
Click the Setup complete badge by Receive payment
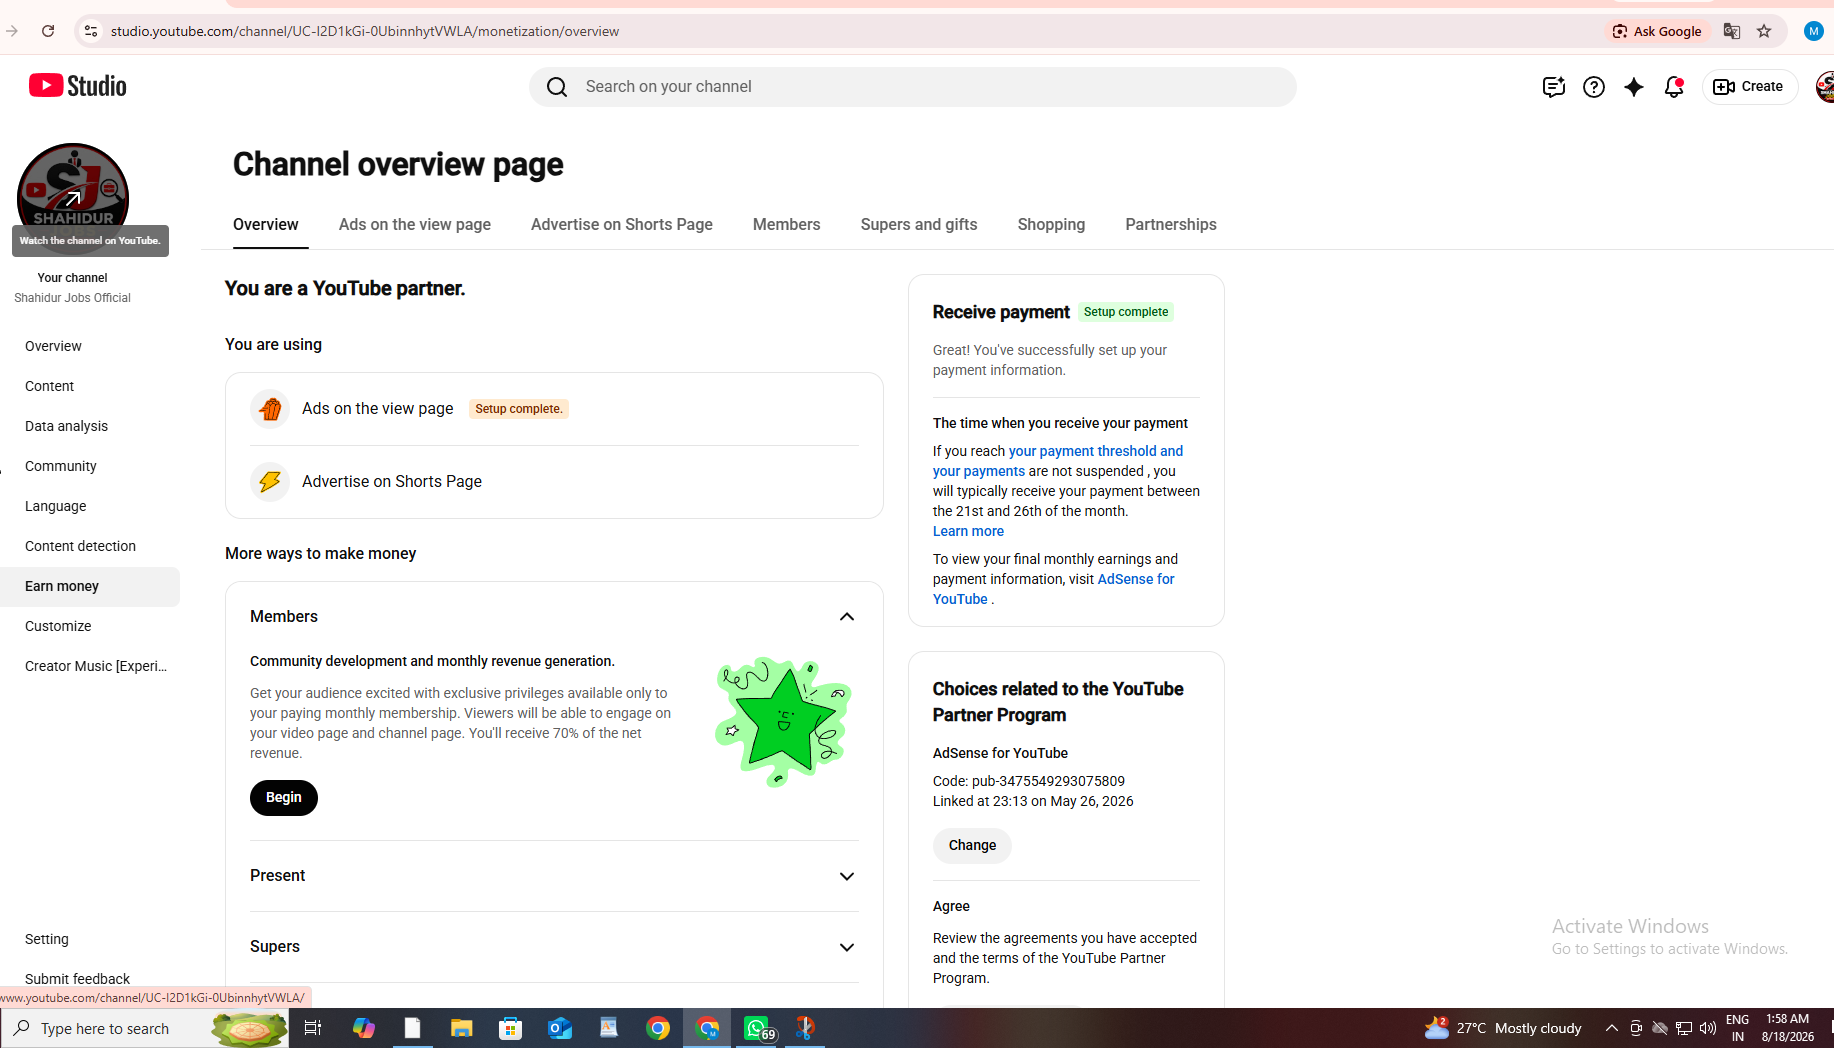coord(1126,312)
